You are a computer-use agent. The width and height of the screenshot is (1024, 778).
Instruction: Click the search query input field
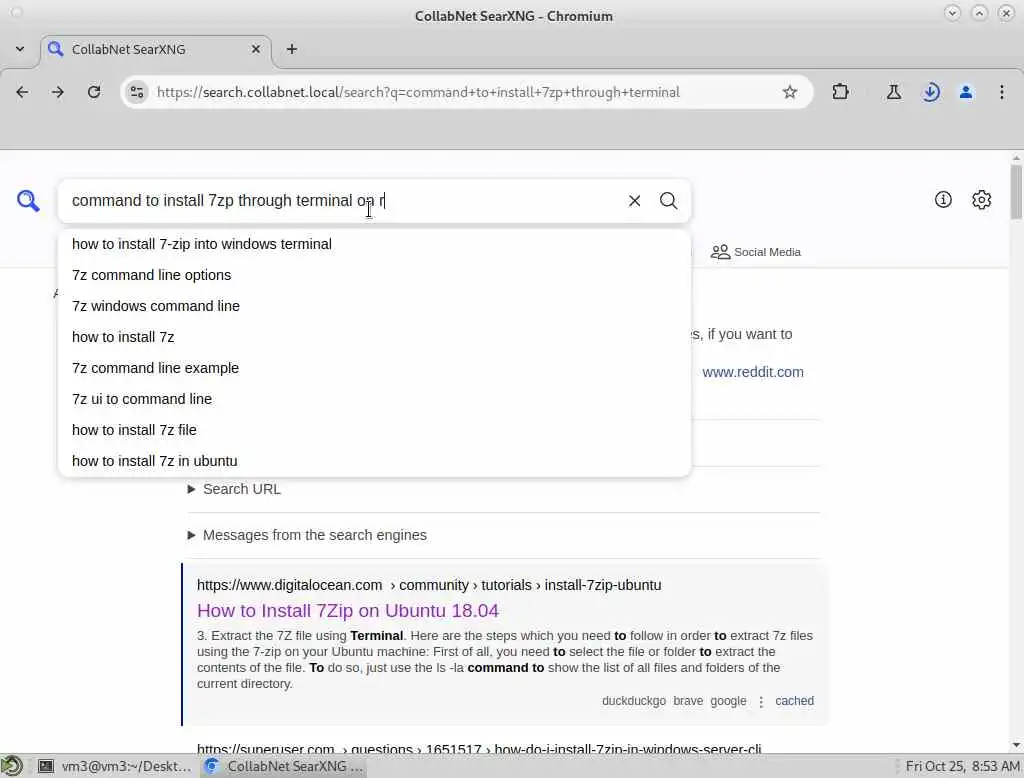coord(340,201)
